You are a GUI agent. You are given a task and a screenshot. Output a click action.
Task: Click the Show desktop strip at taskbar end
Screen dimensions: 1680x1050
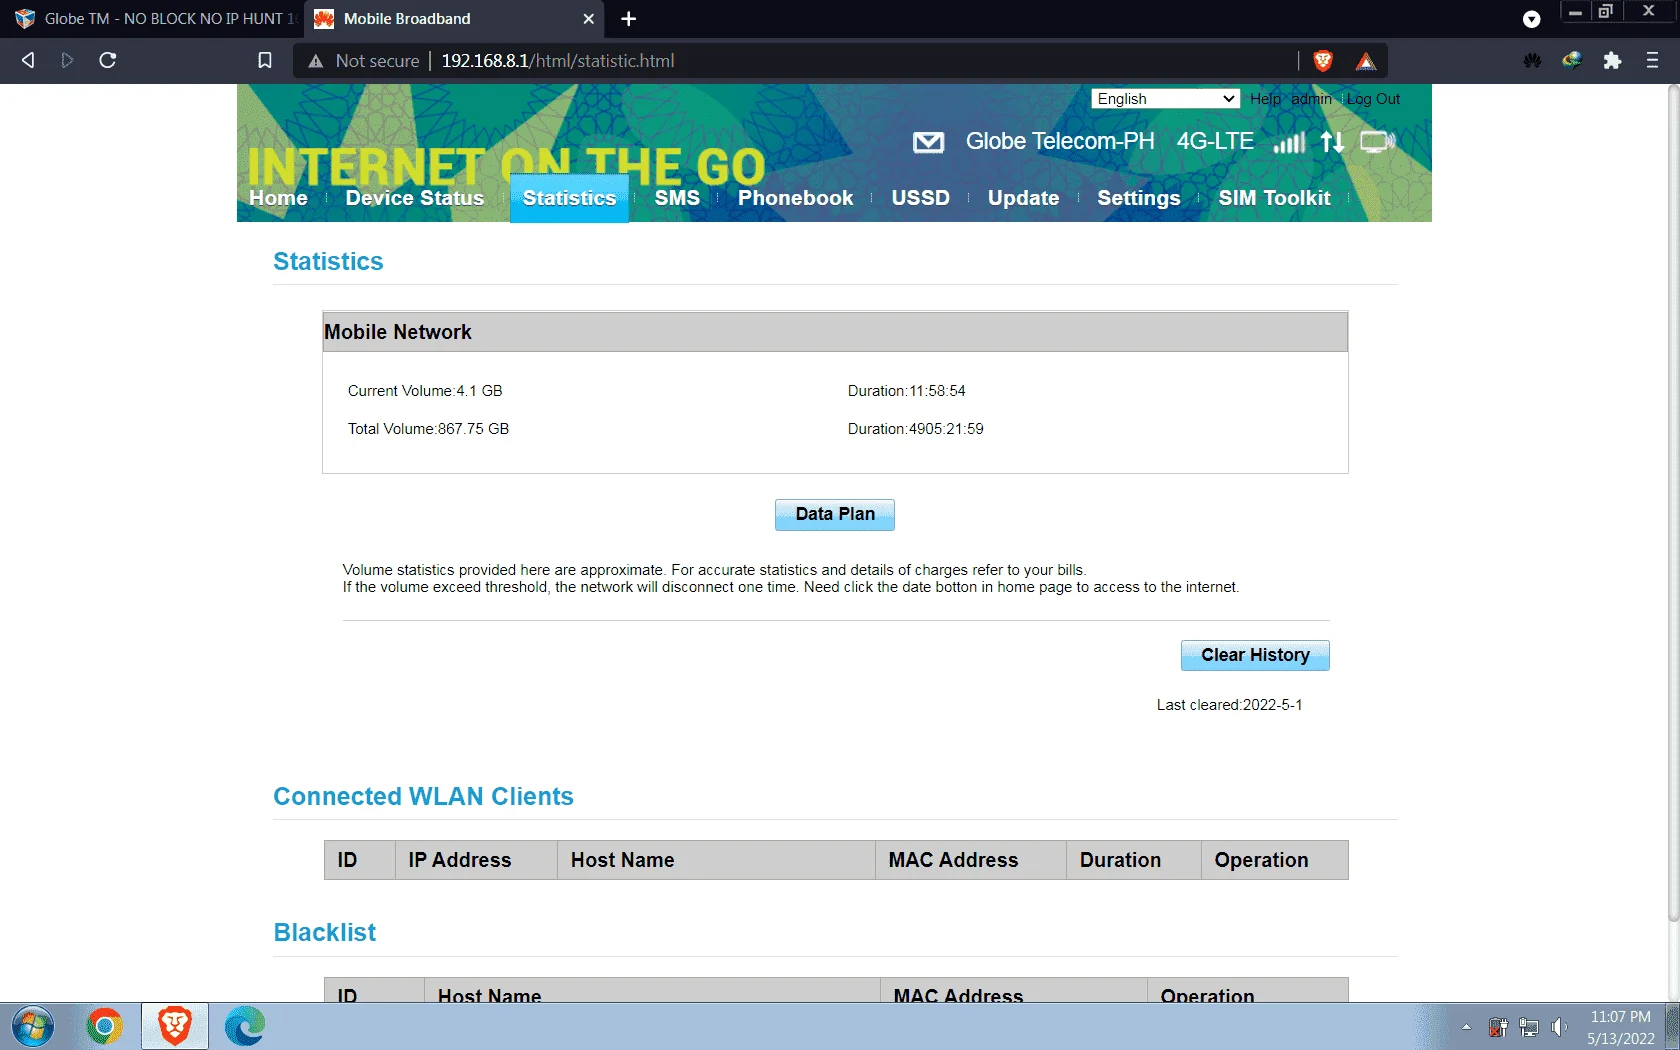(x=1672, y=1027)
